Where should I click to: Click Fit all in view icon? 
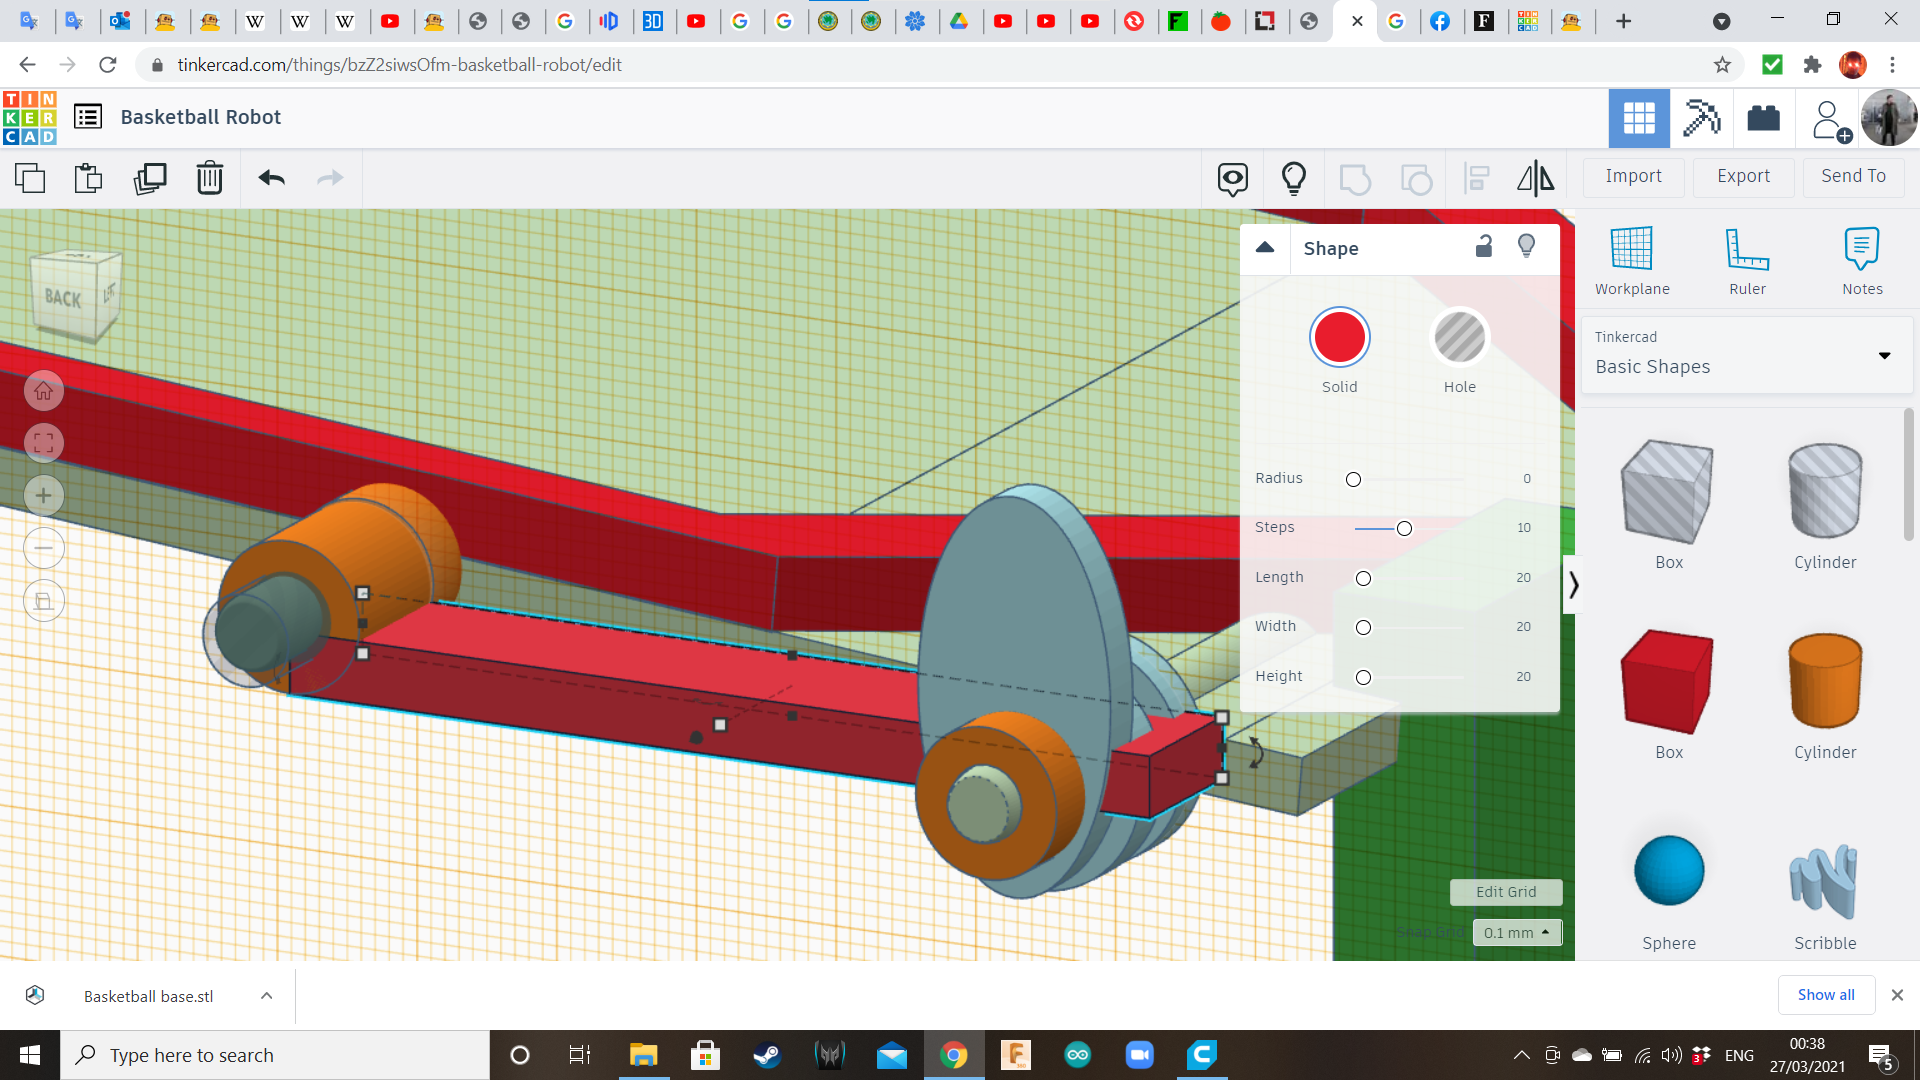[44, 443]
